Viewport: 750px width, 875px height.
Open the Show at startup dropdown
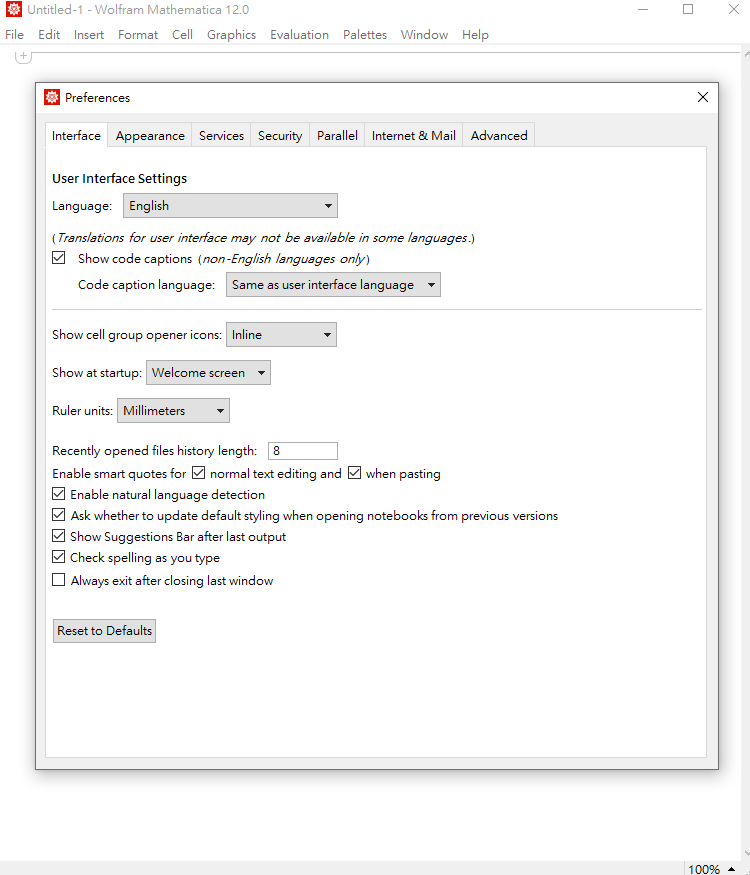[208, 373]
